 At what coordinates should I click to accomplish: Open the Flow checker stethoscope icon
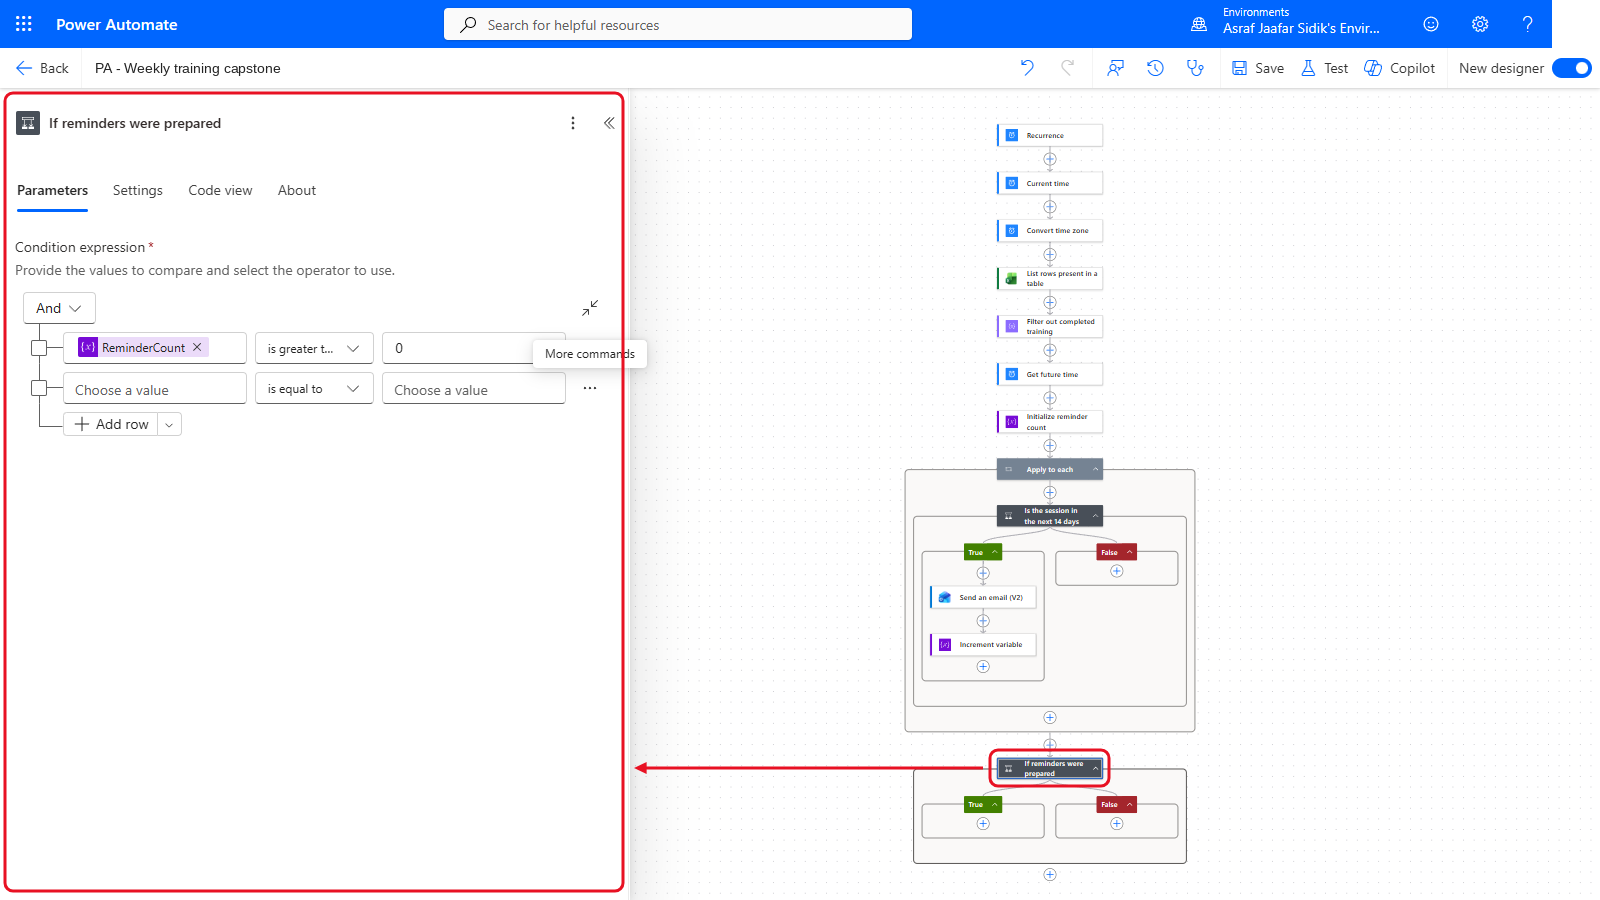coord(1195,68)
